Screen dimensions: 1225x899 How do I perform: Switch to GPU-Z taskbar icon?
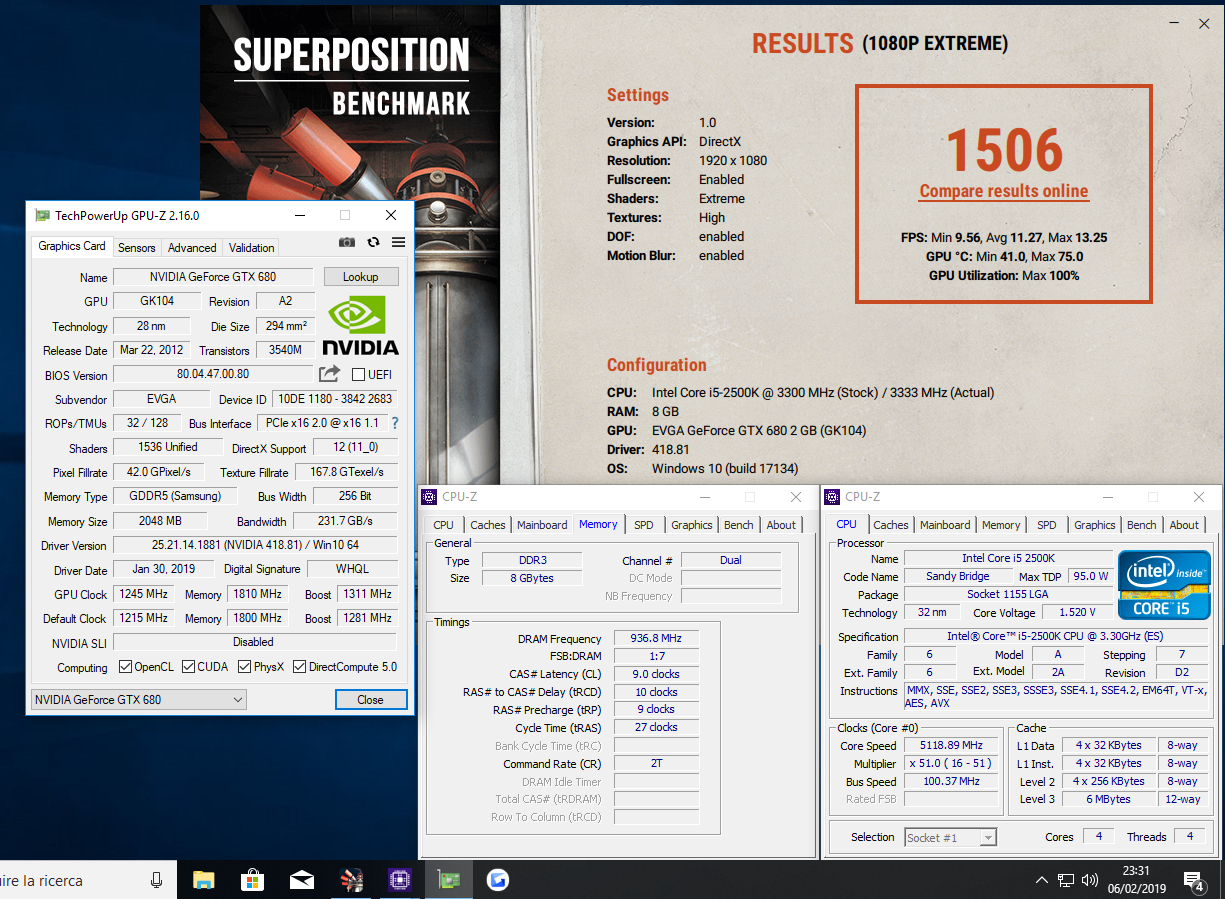click(449, 880)
